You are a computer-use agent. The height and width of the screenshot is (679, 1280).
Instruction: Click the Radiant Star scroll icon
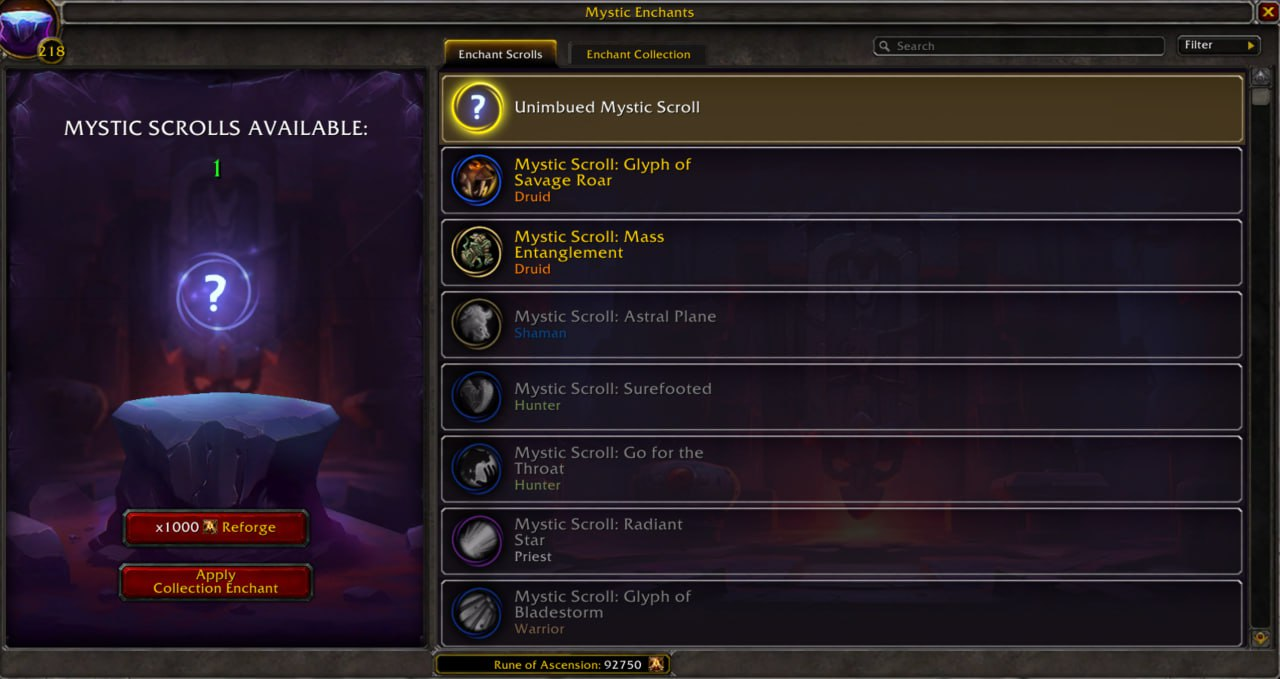click(477, 540)
